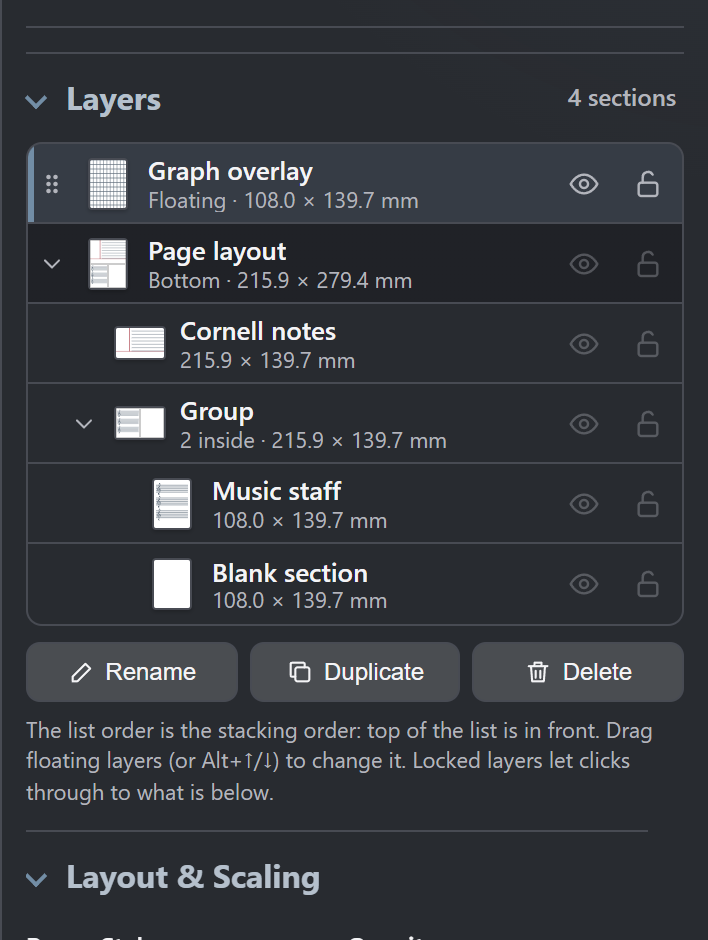Collapse the Layout & Scaling section chevron
Image resolution: width=708 pixels, height=940 pixels.
[x=37, y=879]
